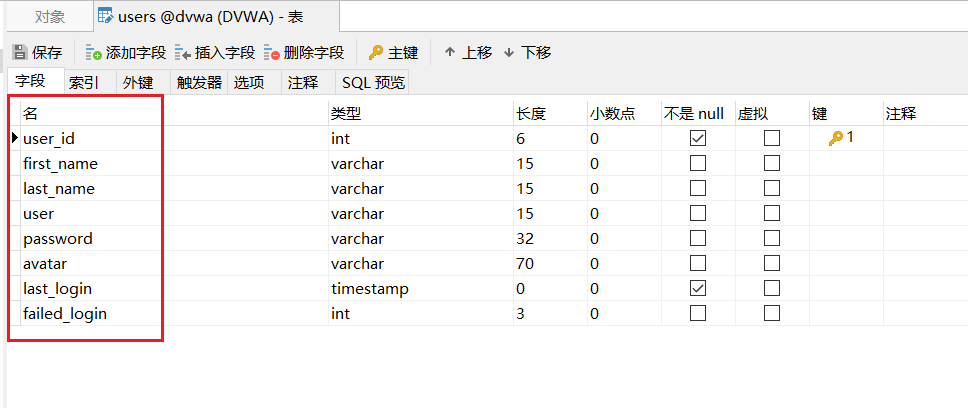This screenshot has height=408, width=968.
Task: Click the gold key icon in user_id row
Action: [x=836, y=139]
